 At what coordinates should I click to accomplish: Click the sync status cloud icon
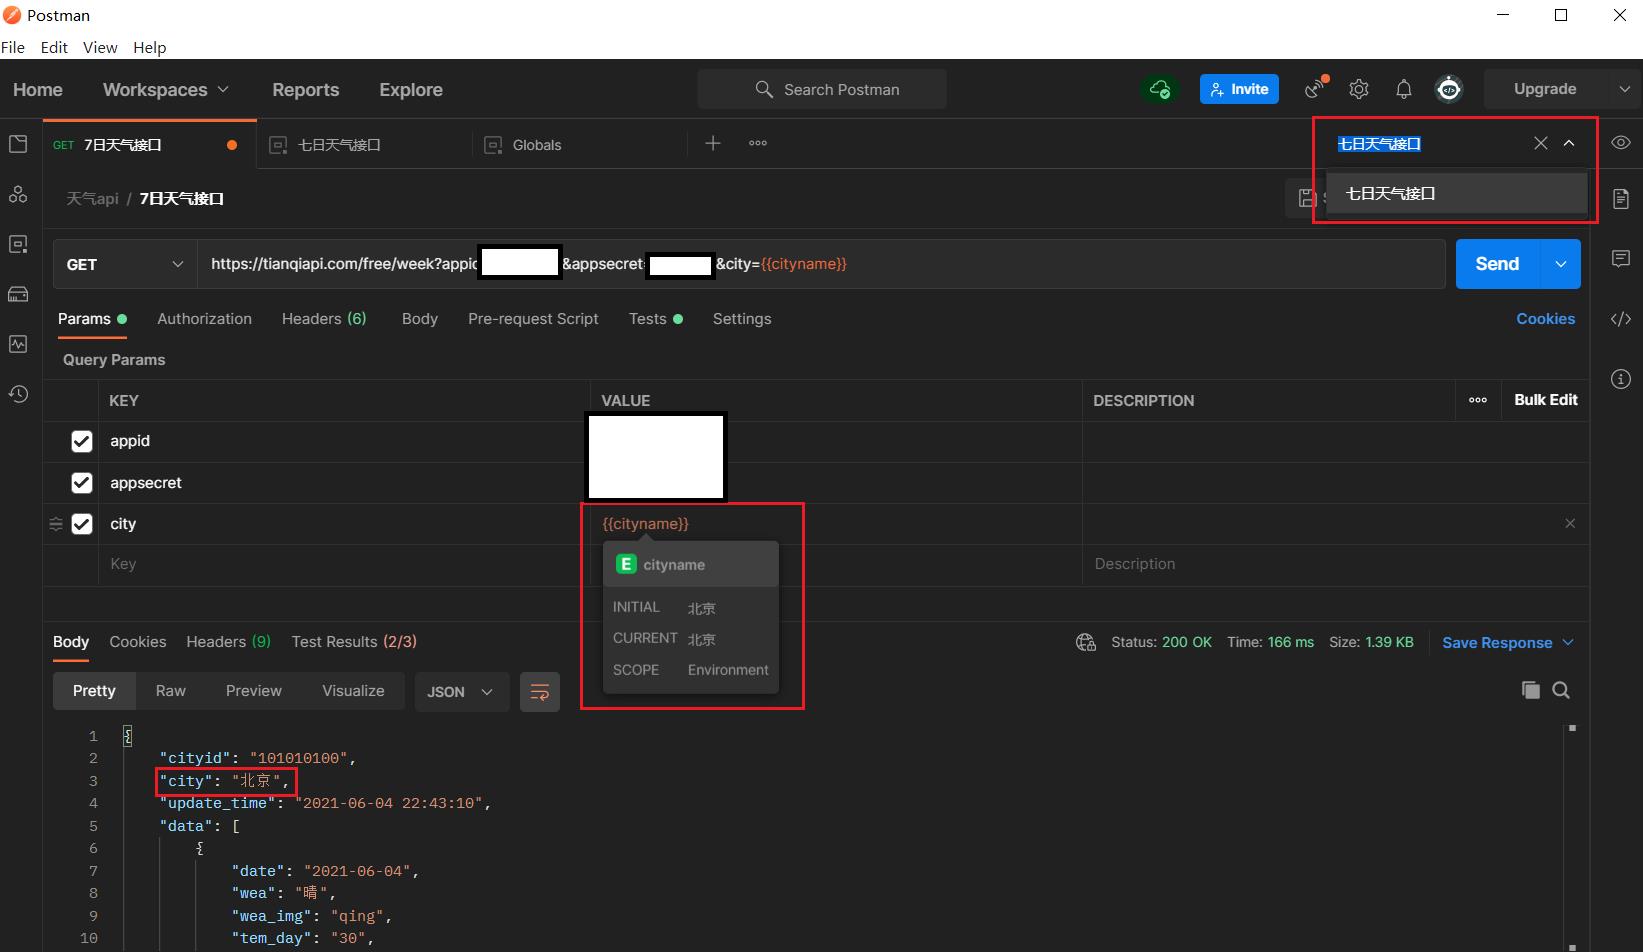1160,89
